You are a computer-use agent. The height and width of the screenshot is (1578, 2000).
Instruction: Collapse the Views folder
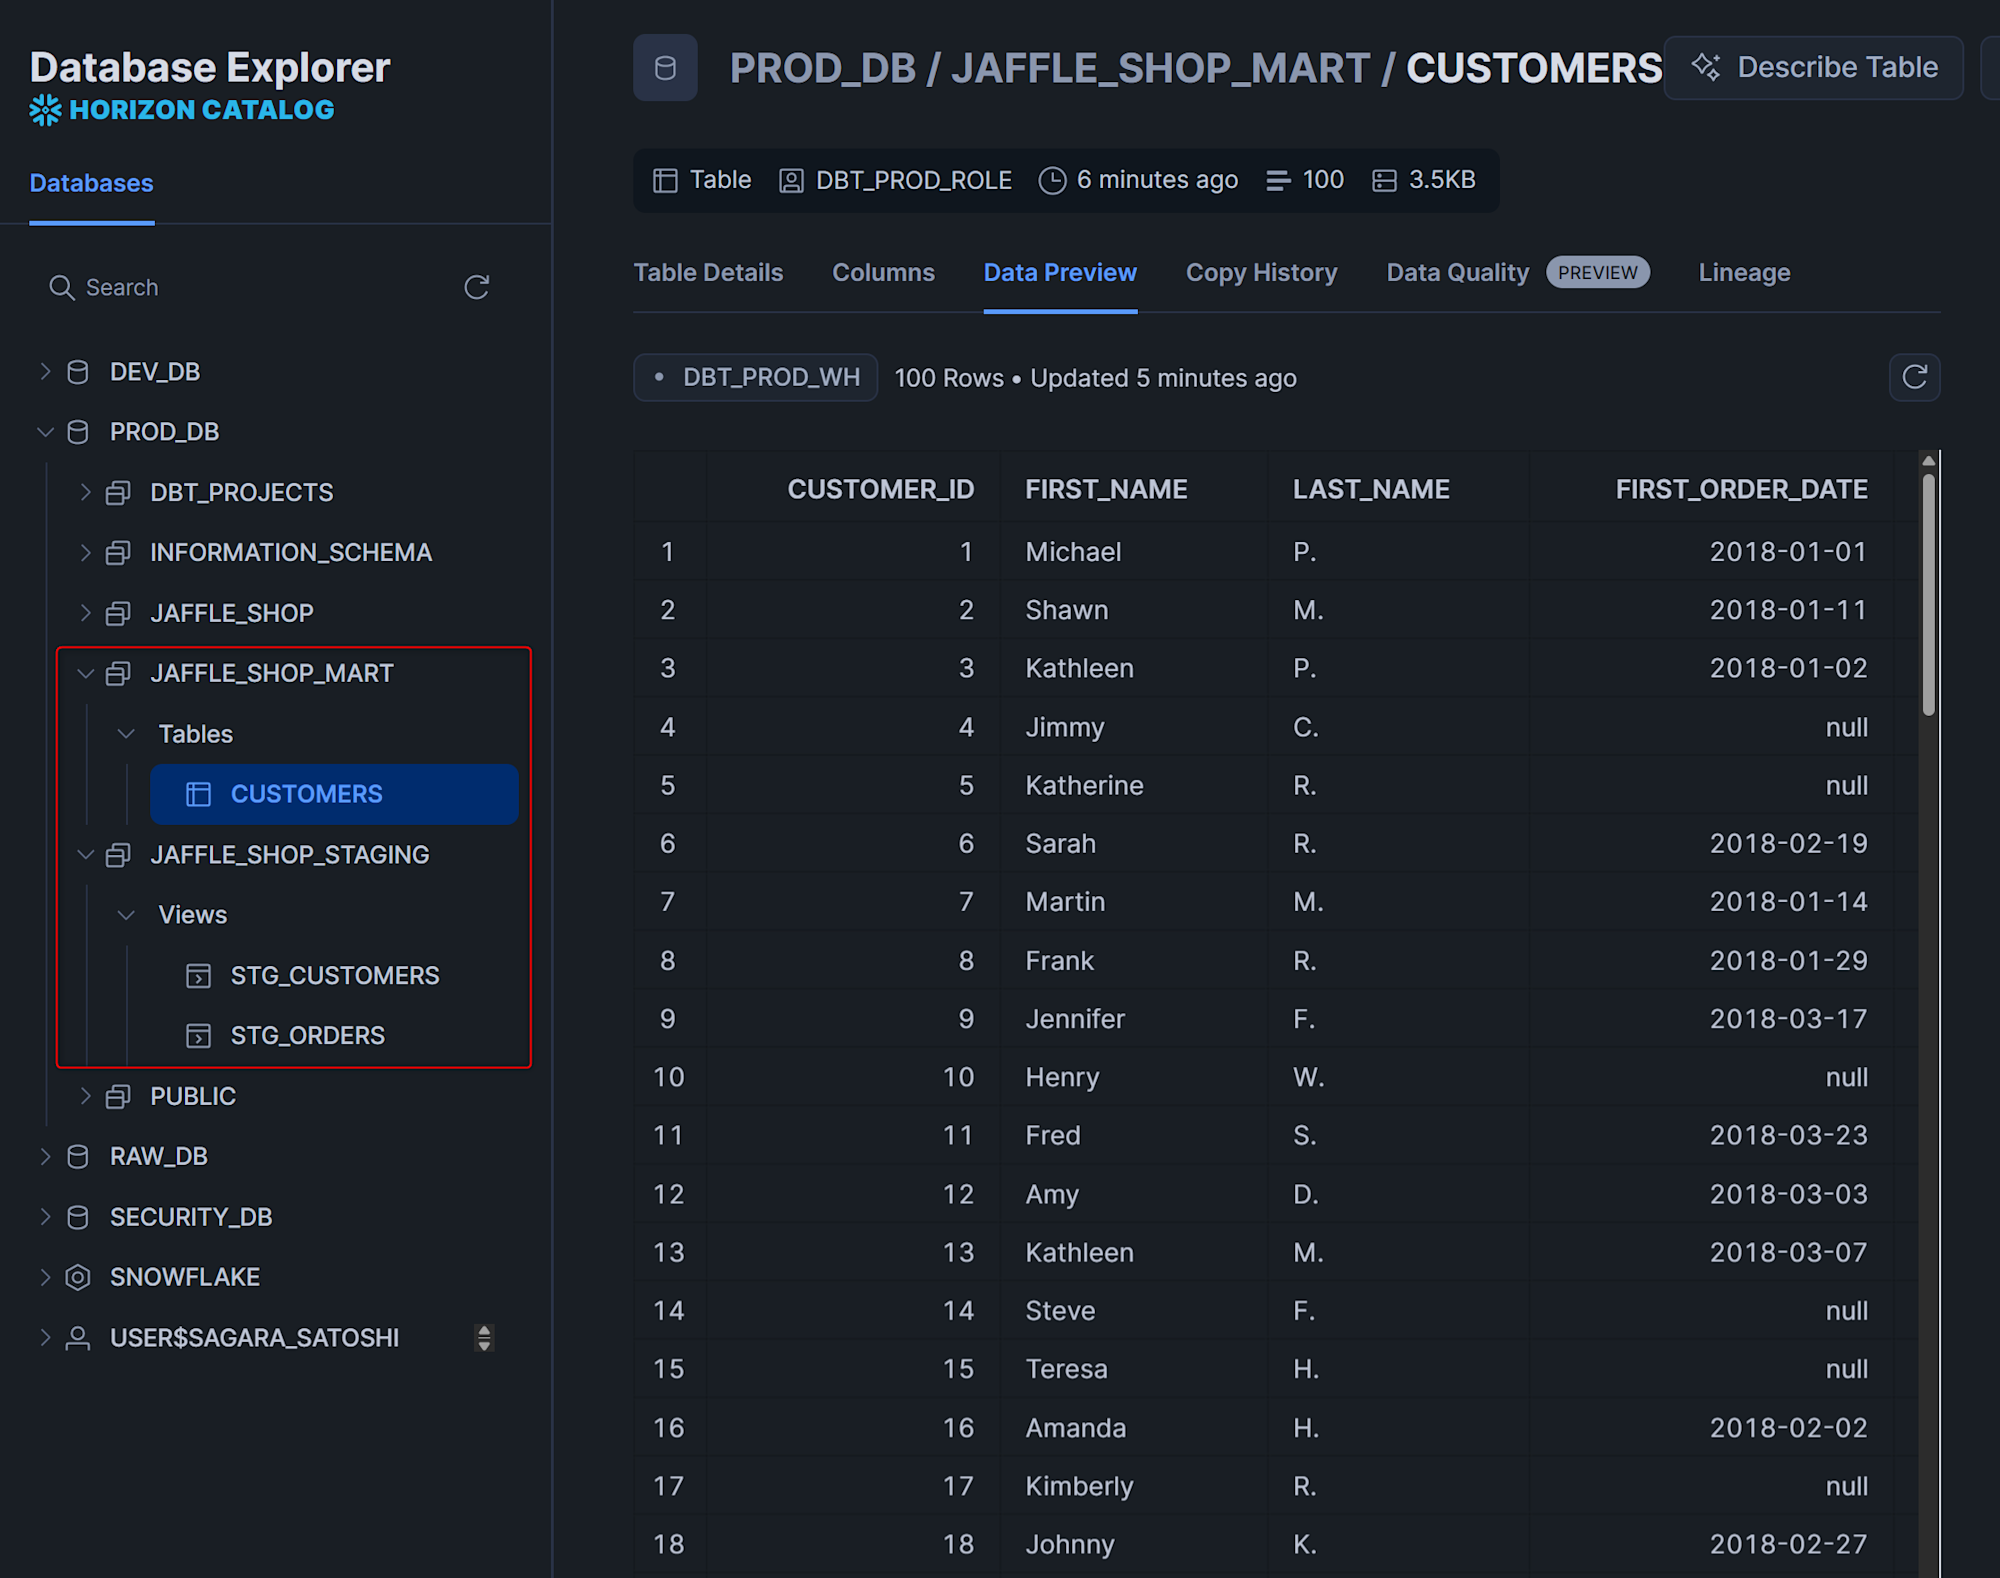(126, 915)
